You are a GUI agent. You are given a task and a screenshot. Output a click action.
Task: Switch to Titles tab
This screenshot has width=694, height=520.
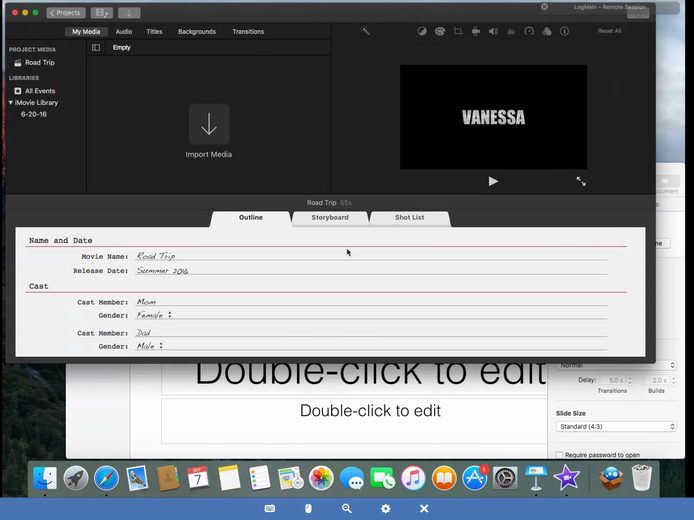(154, 31)
